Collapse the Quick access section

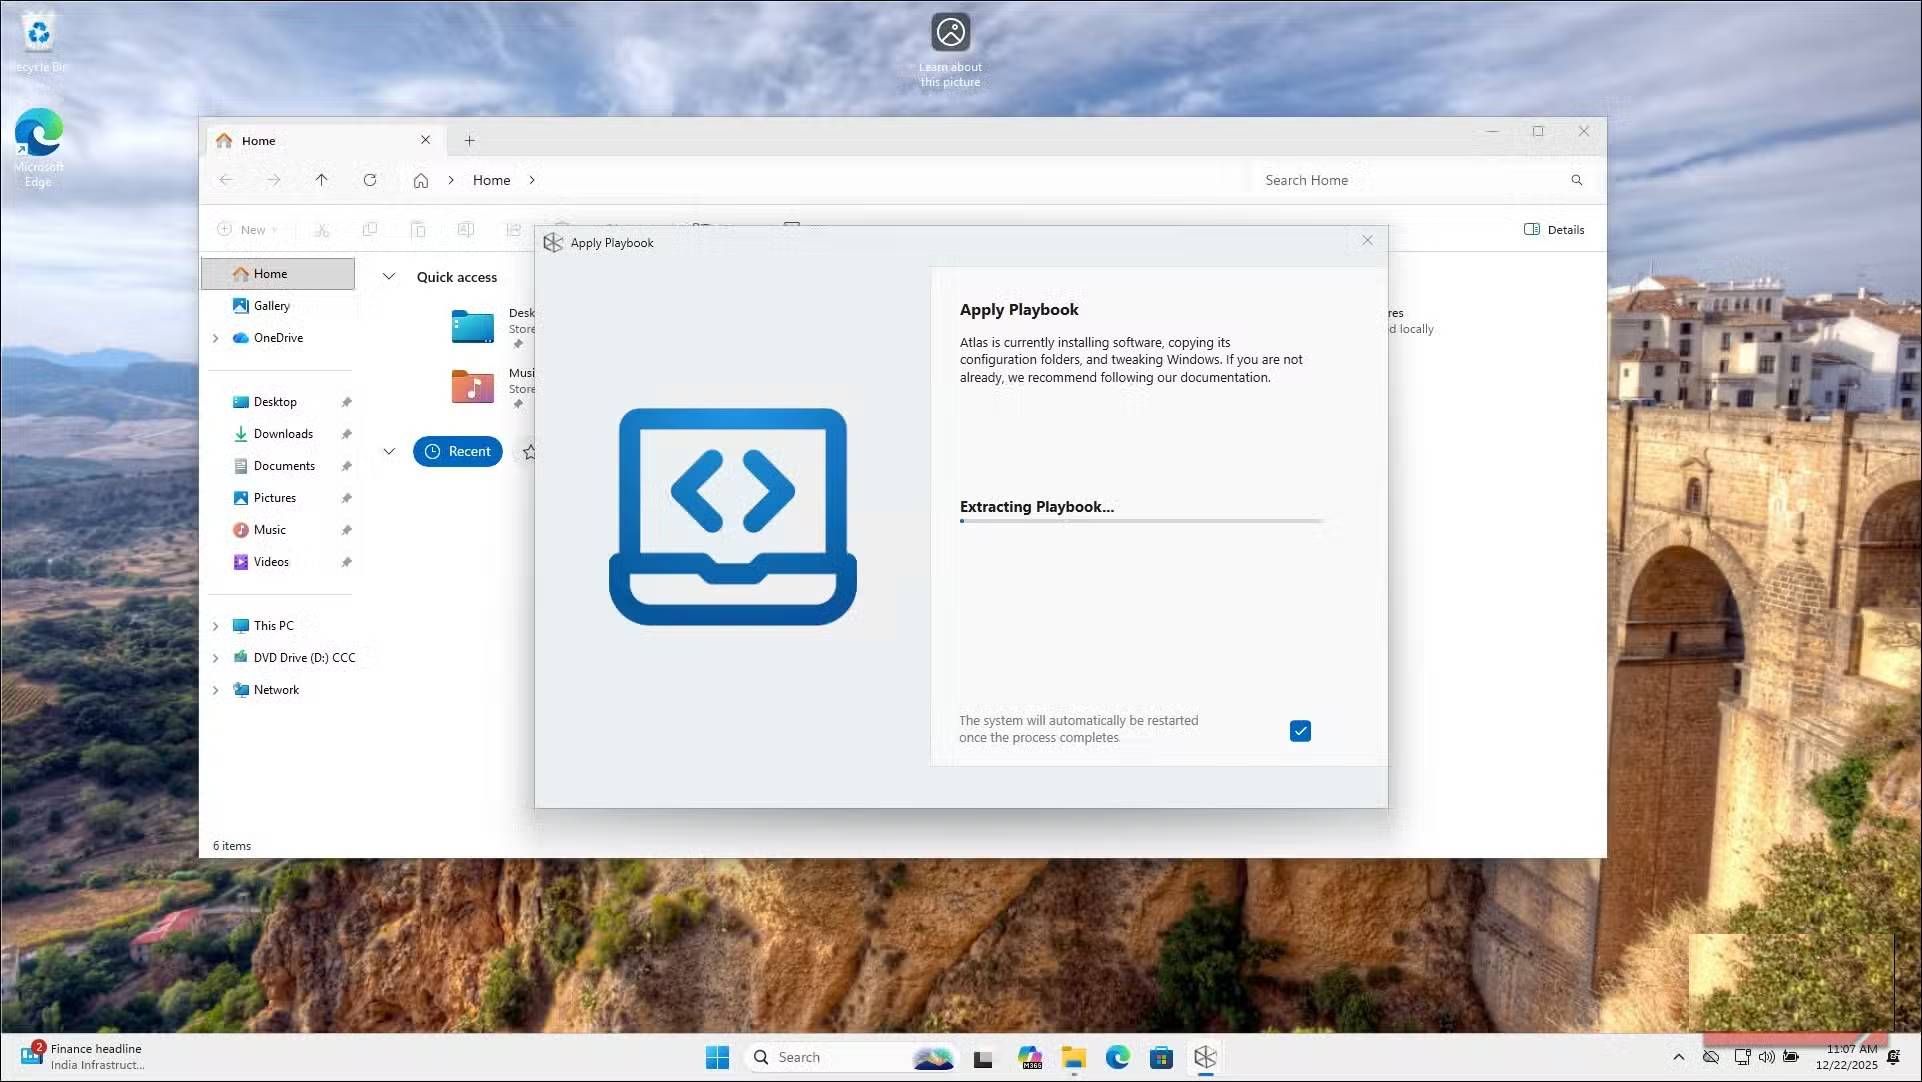click(389, 277)
